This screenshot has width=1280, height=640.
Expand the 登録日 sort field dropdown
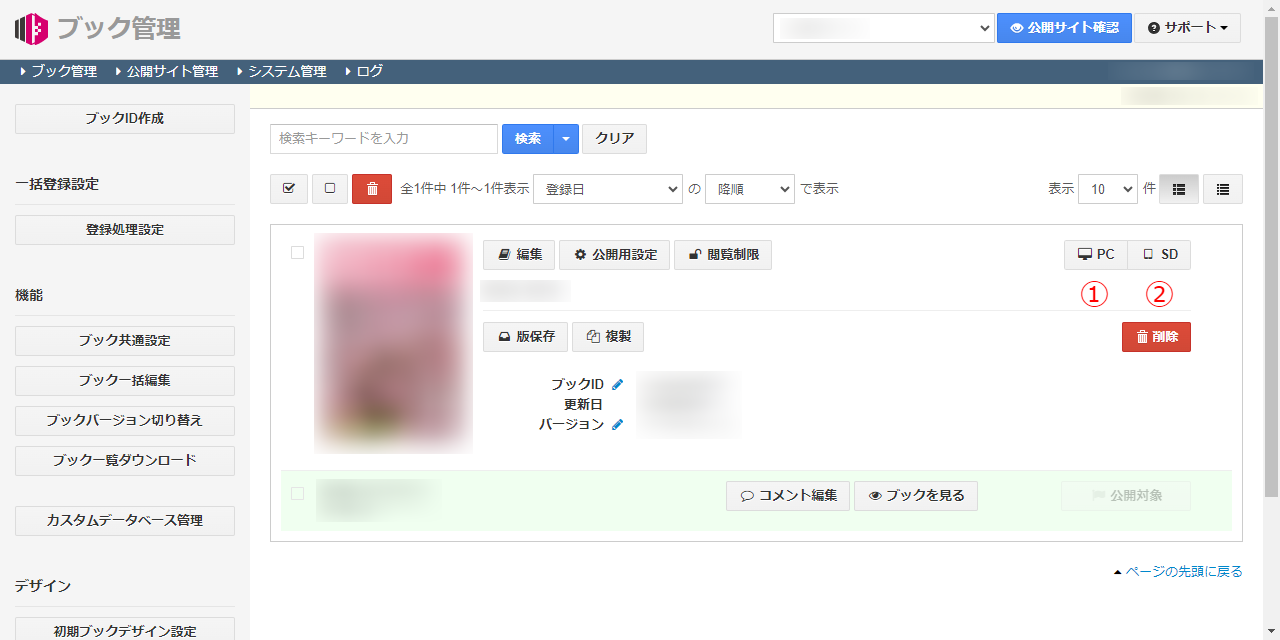pos(607,189)
